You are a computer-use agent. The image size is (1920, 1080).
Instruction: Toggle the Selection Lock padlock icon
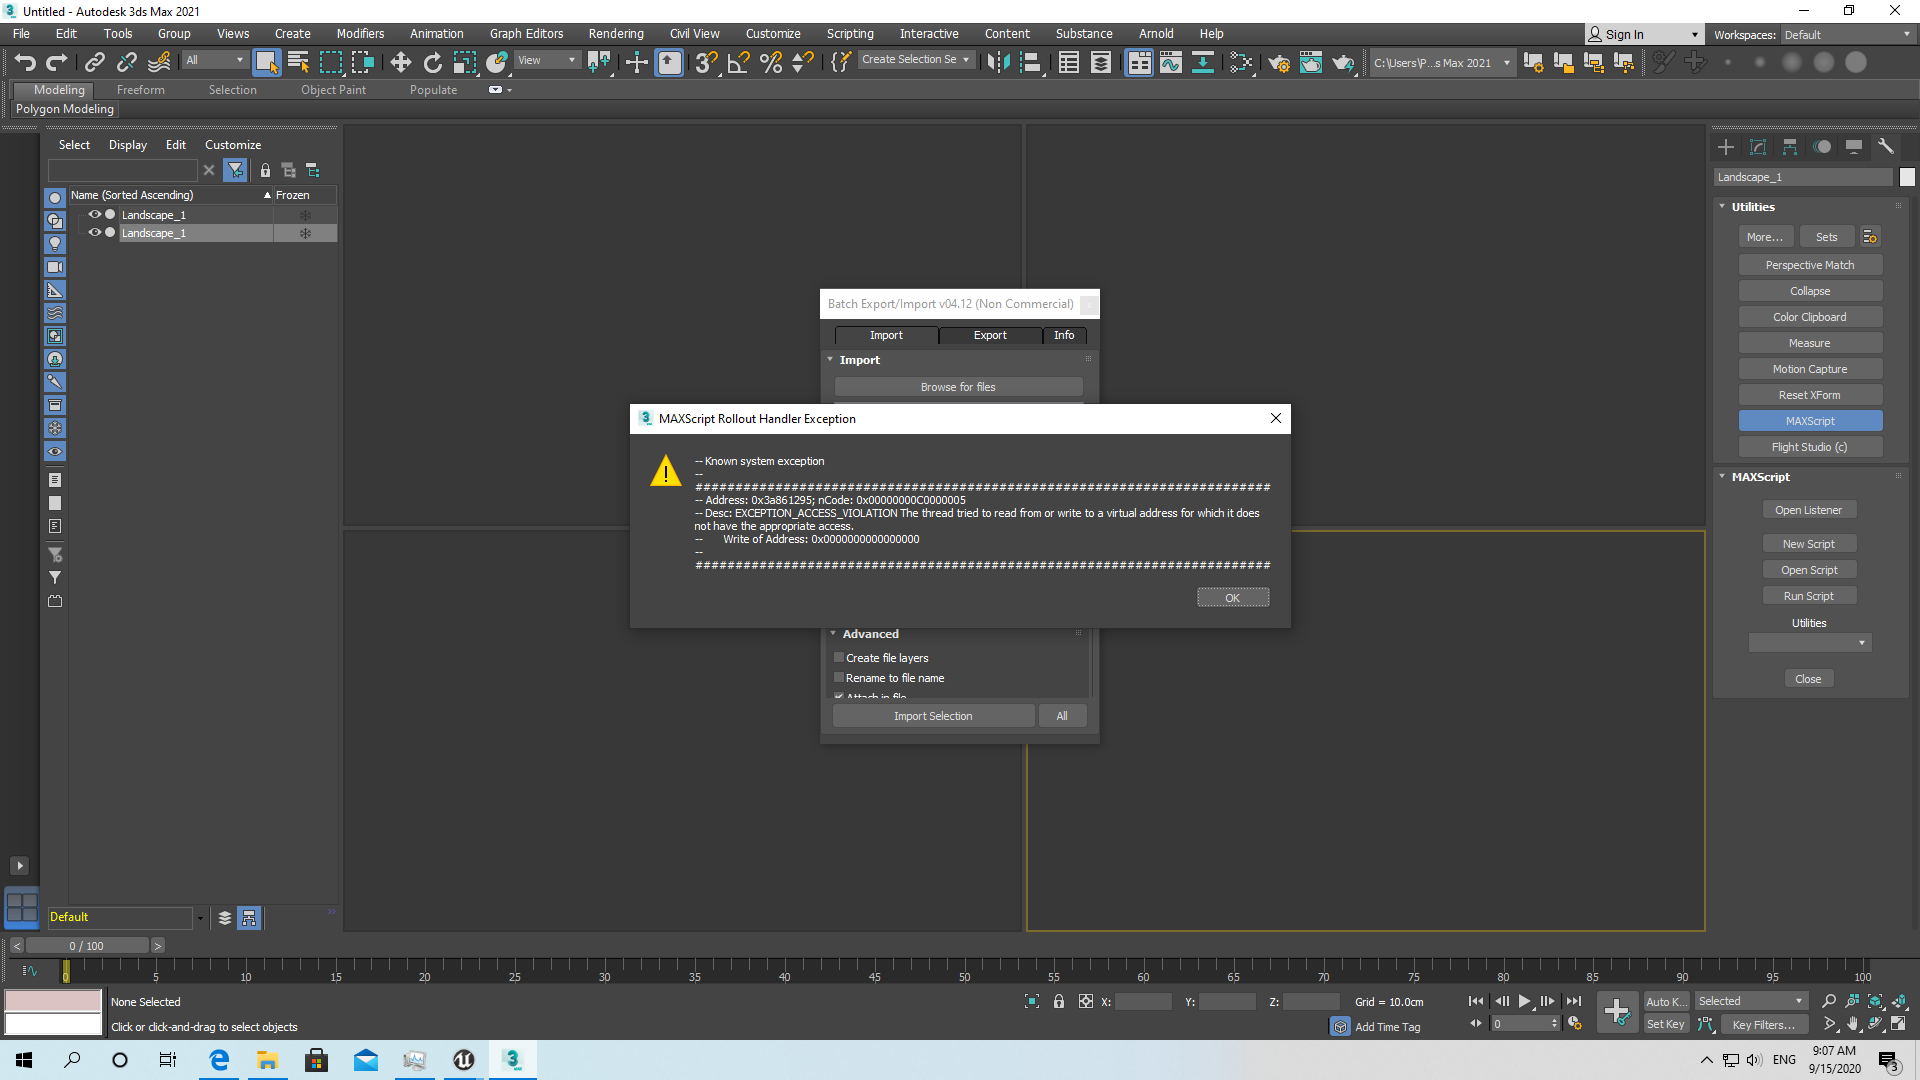1058,1001
